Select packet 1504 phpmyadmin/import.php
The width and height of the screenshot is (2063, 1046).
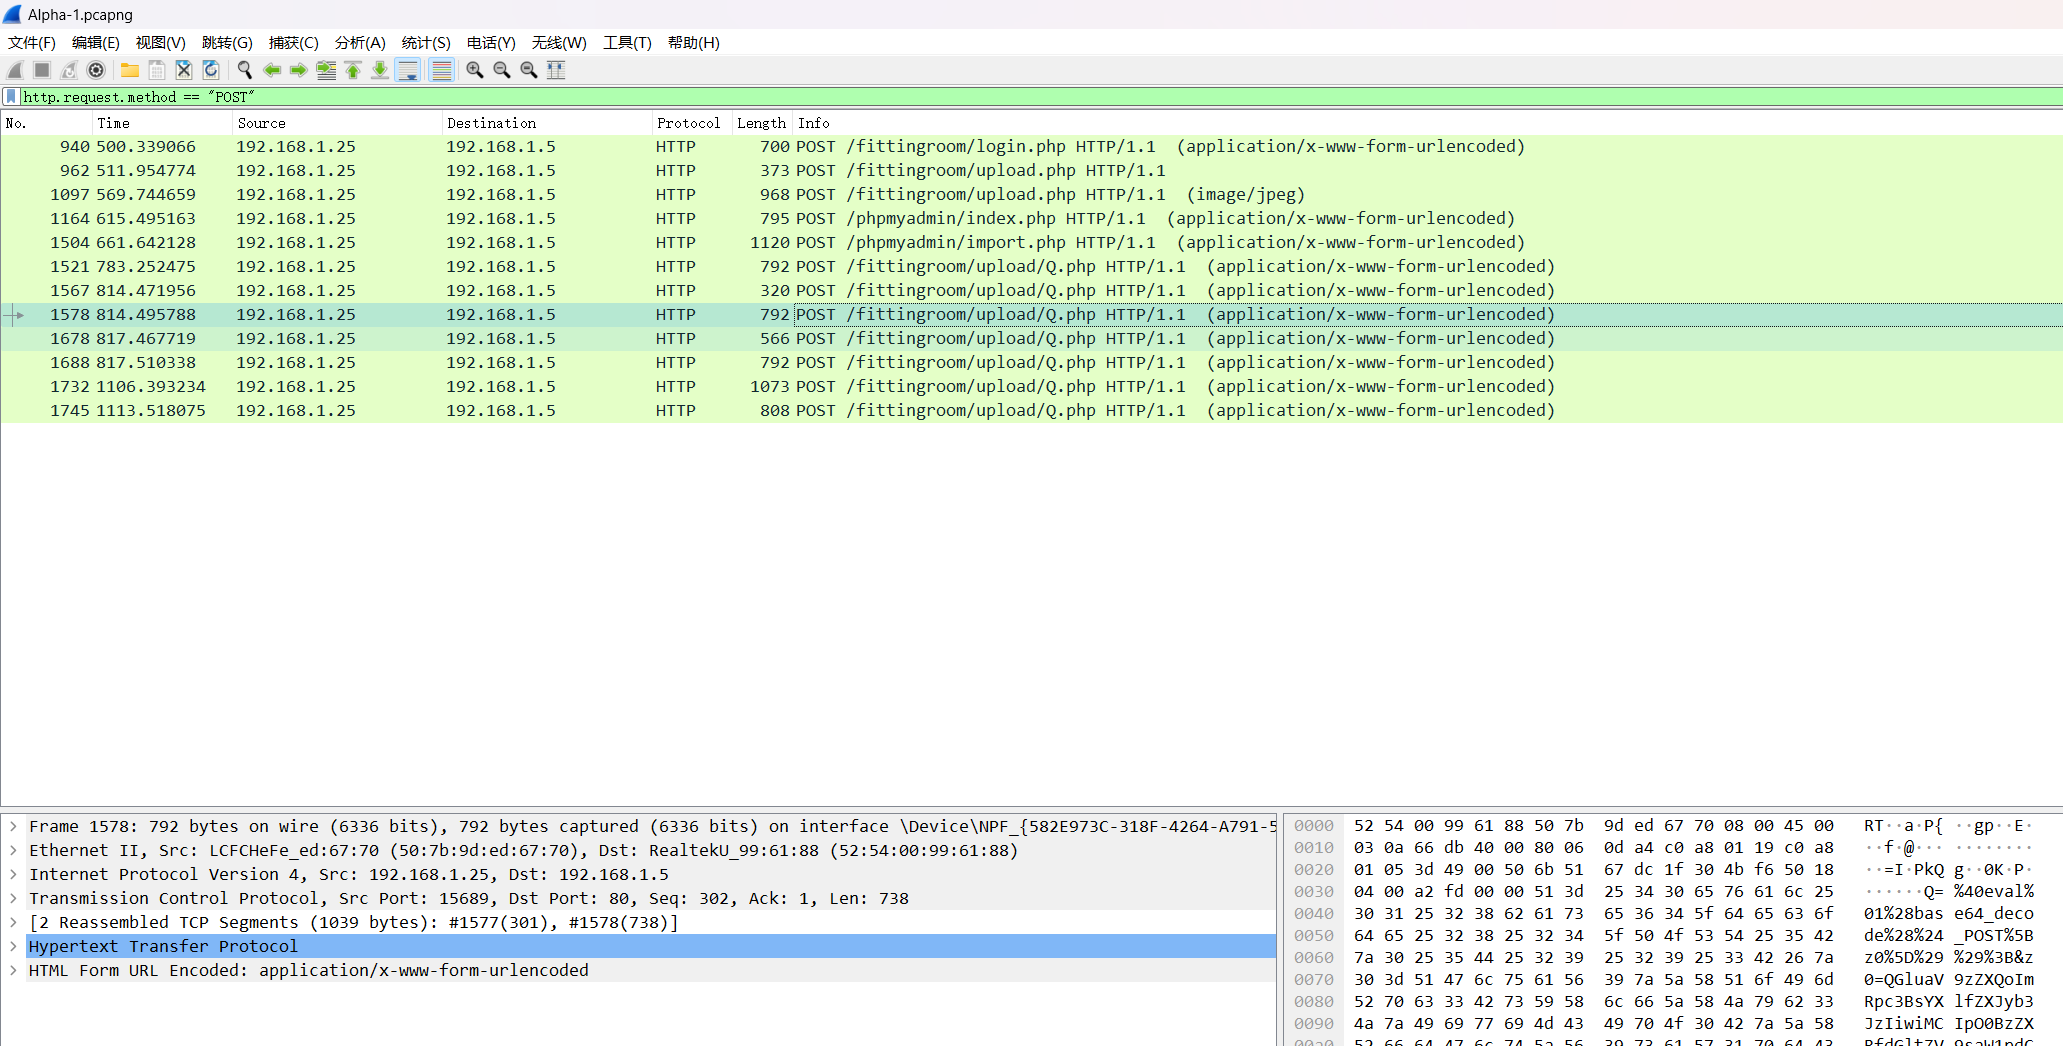coord(1031,242)
